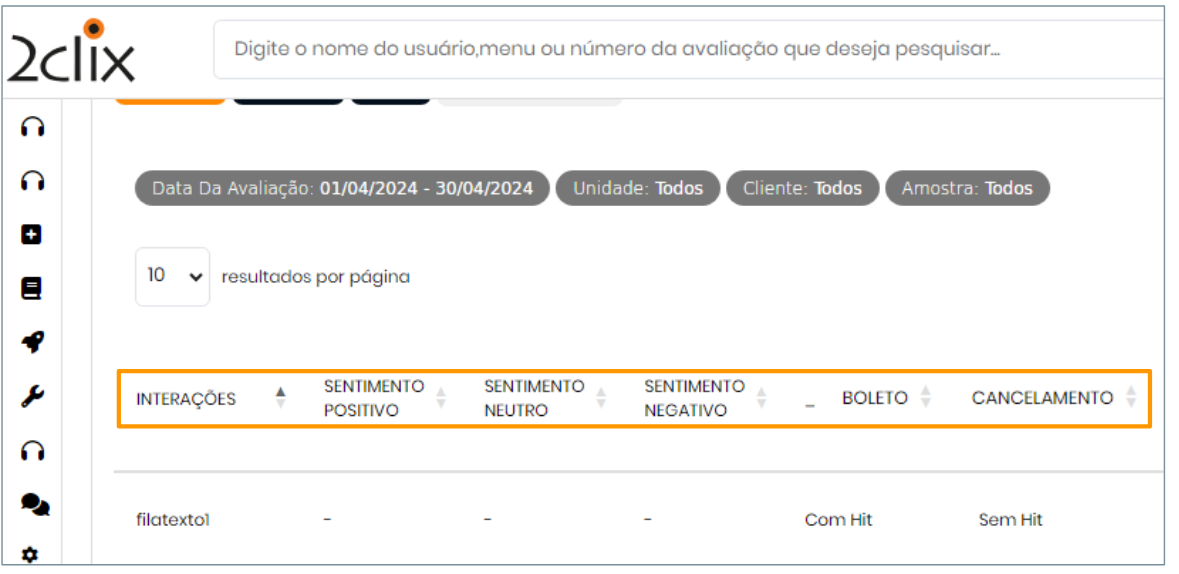Sort by Sentimento Positivo column arrows

(x=441, y=398)
